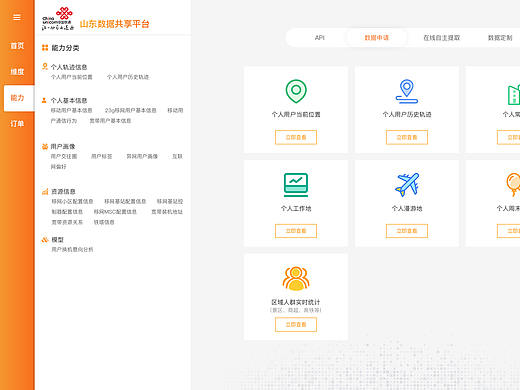The height and width of the screenshot is (390, 520).
Task: Click the China Unicom logo
Action: [58, 19]
